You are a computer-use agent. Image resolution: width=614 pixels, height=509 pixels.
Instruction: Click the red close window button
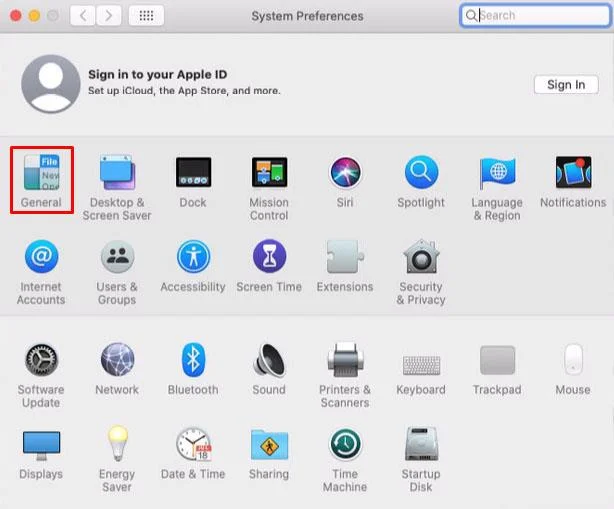[x=16, y=16]
